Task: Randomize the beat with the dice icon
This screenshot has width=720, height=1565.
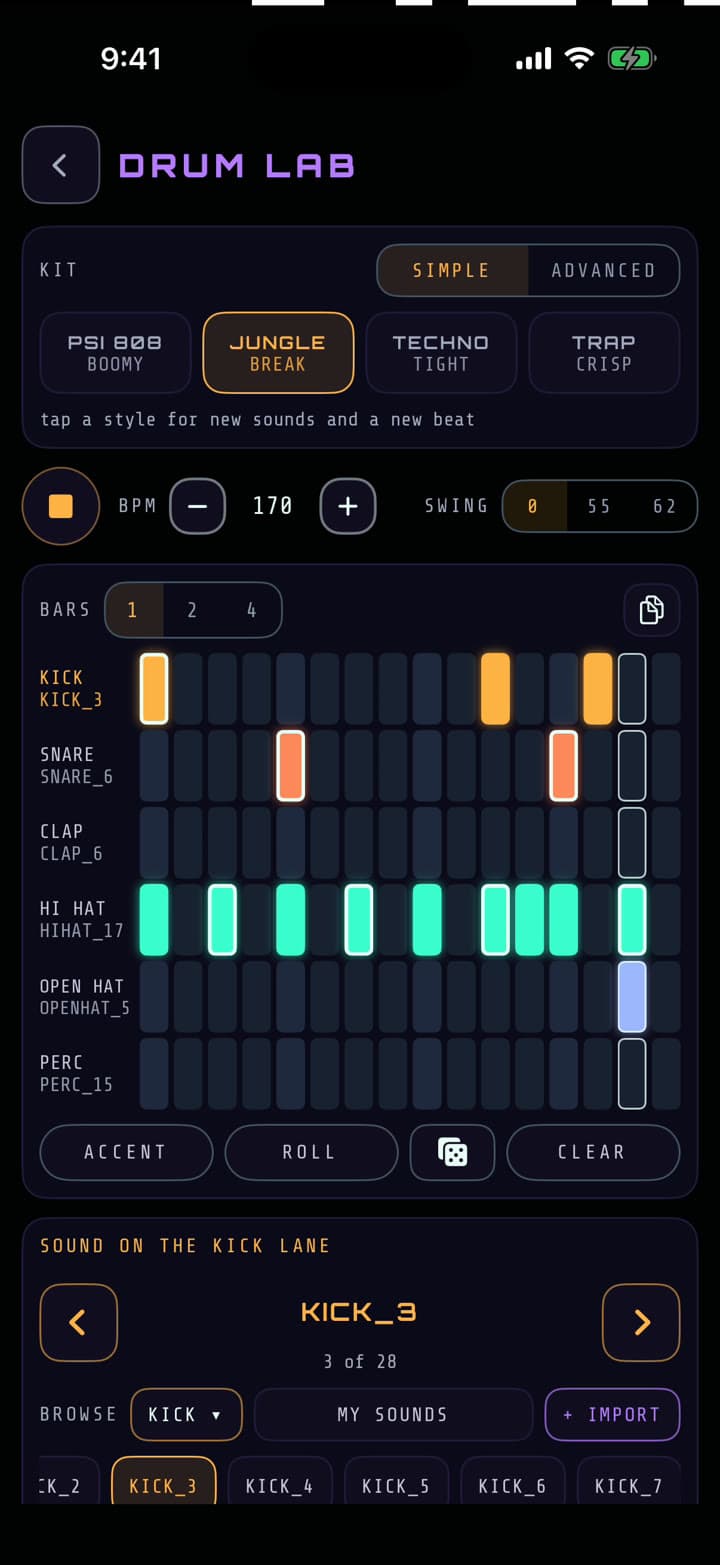Action: [x=453, y=1152]
